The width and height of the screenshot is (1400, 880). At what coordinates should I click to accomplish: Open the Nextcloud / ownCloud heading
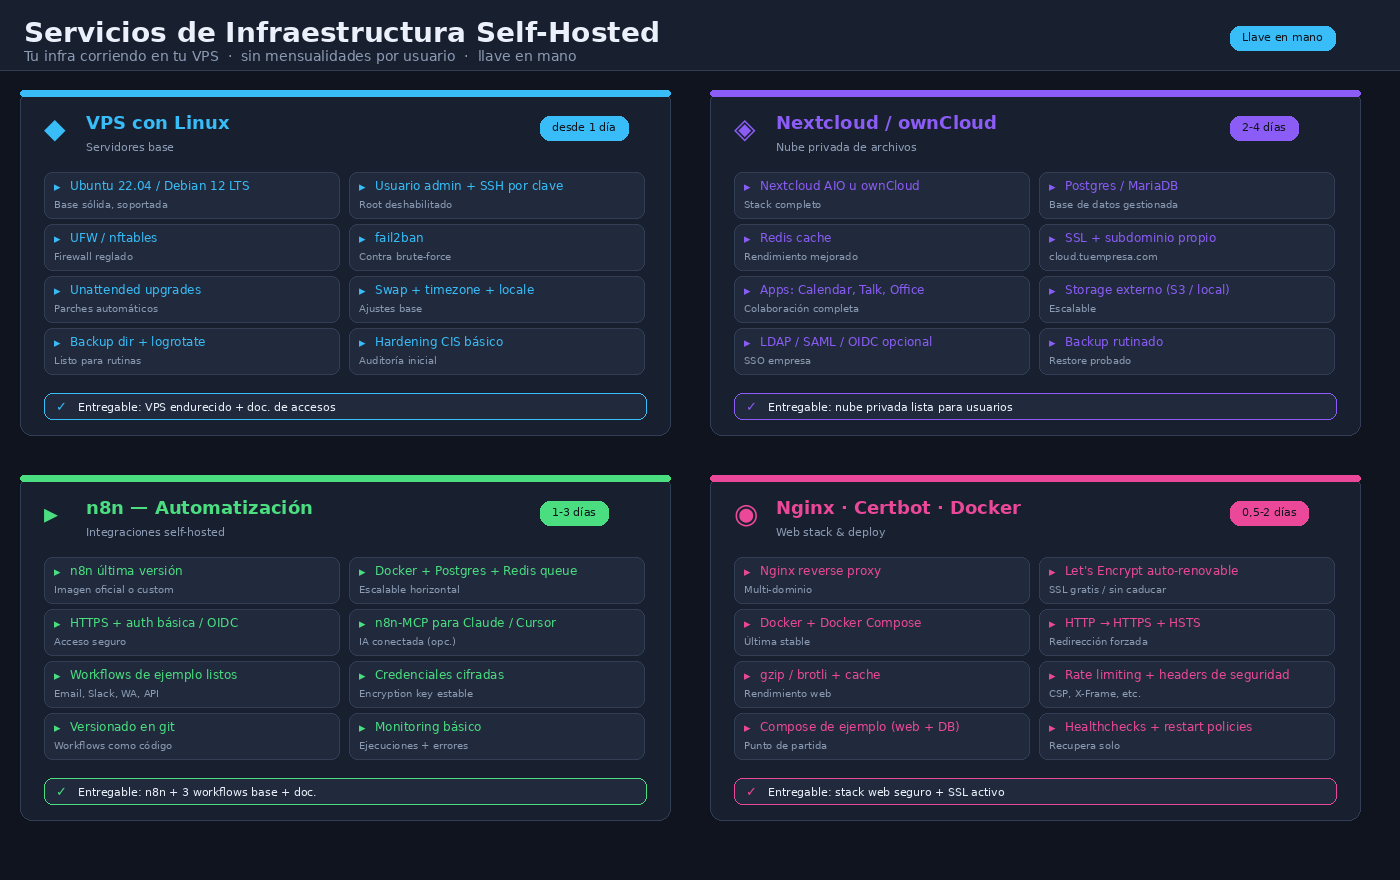886,123
